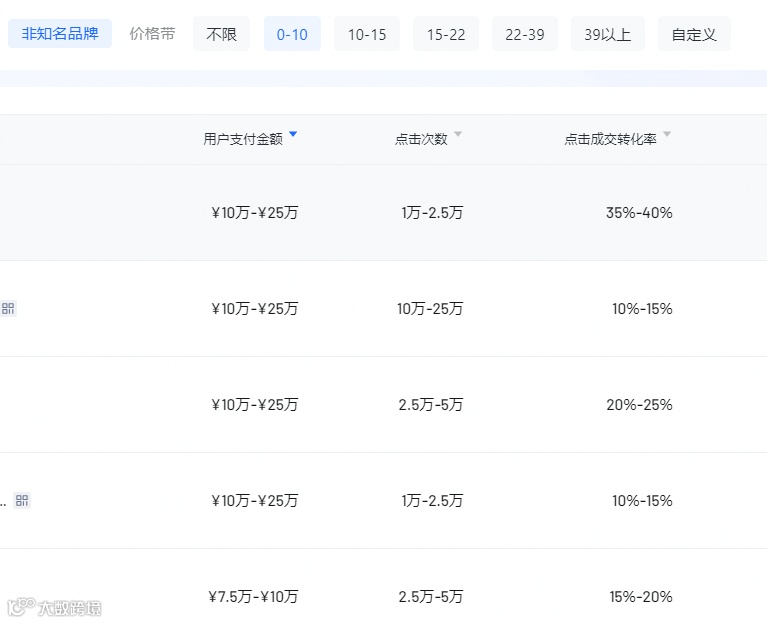Click the 15%-20% conversion rate cell

coord(641,597)
